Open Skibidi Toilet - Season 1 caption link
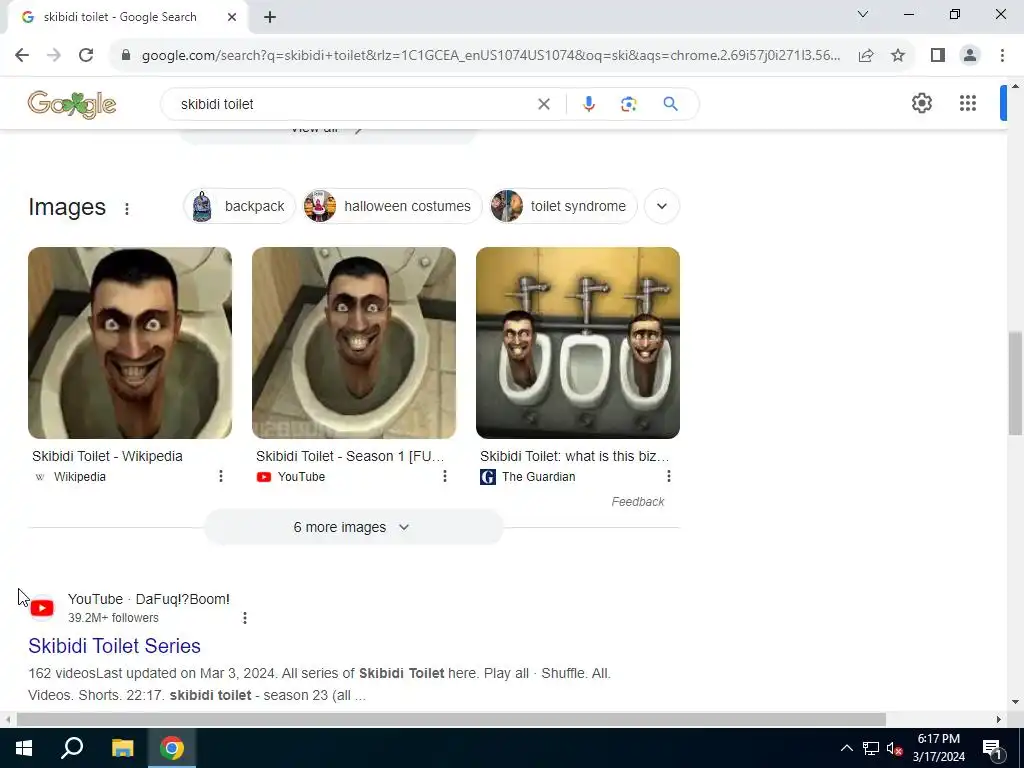This screenshot has height=768, width=1024. 350,456
